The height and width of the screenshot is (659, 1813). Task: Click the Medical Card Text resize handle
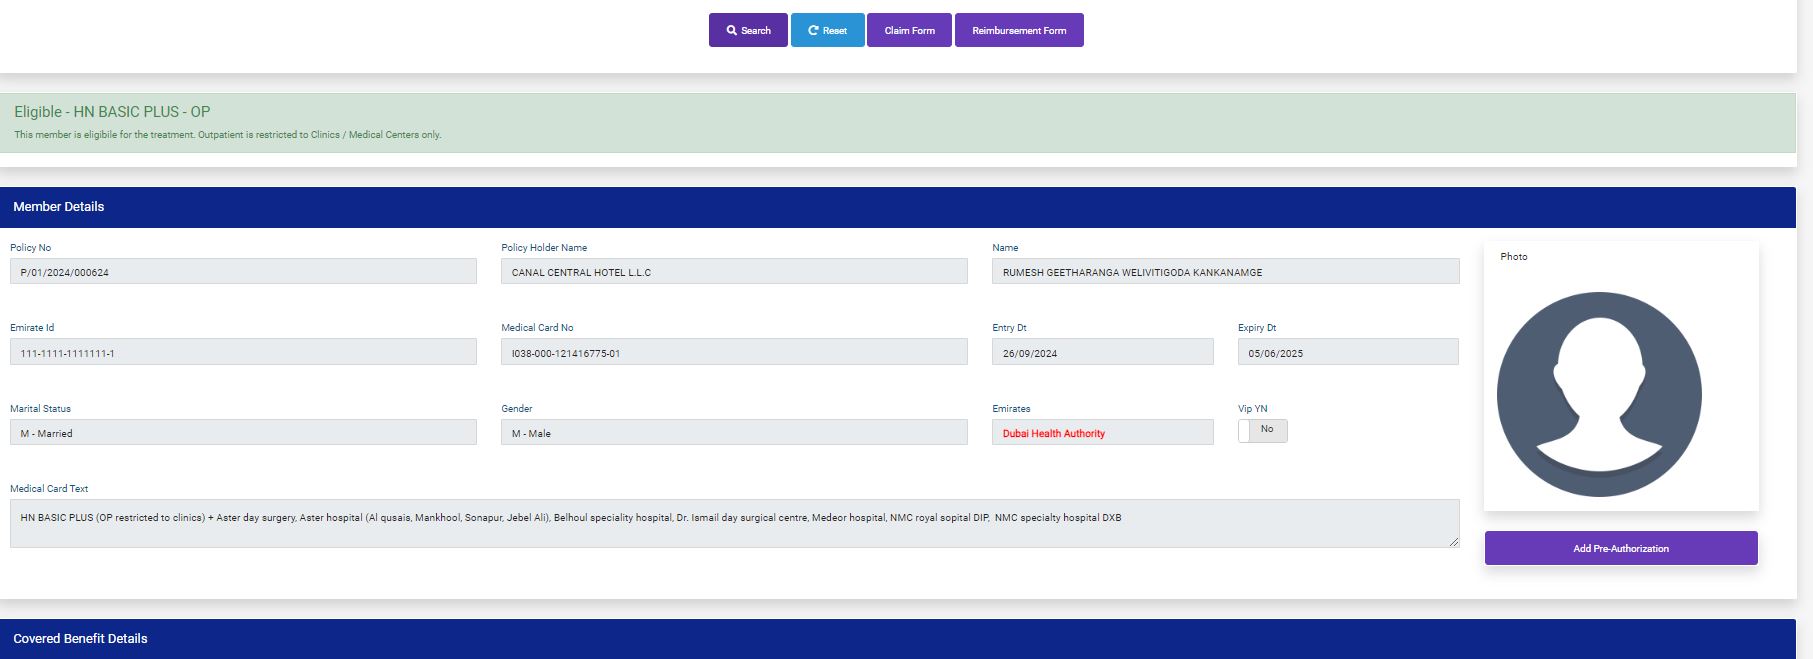1454,542
